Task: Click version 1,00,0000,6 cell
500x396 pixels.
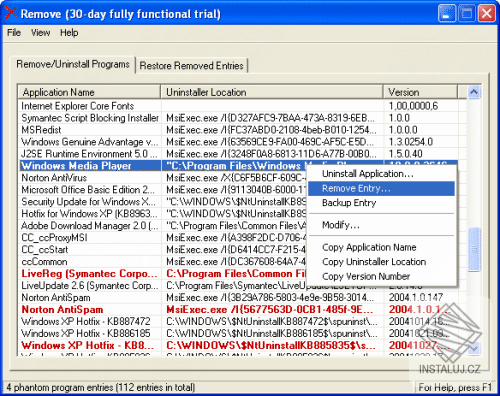Action: (413, 106)
